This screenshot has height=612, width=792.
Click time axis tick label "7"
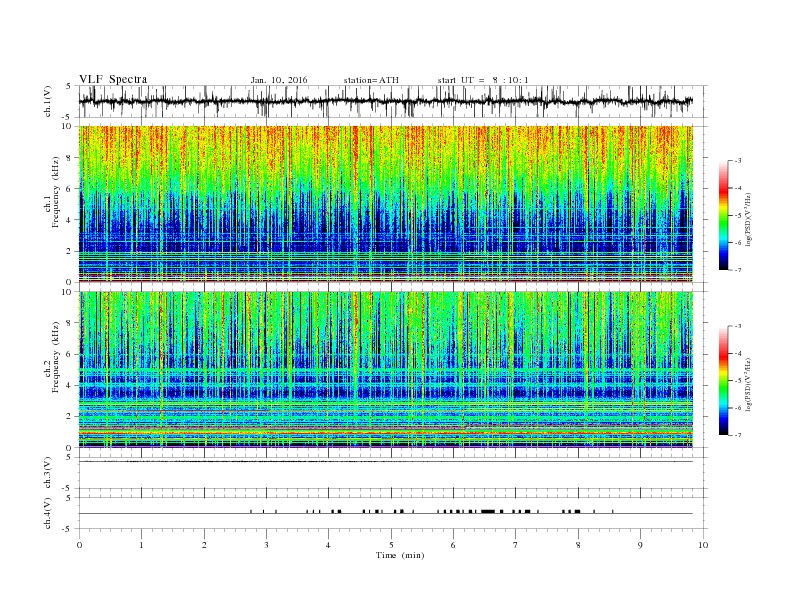[x=516, y=545]
